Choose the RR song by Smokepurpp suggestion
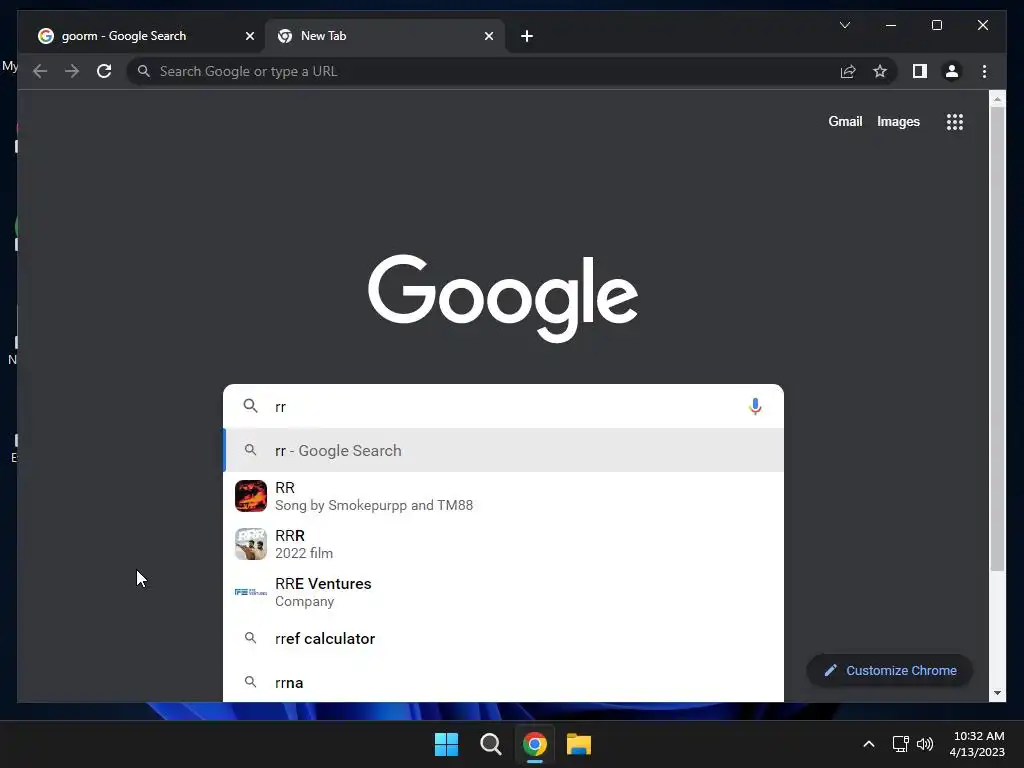This screenshot has width=1024, height=768. [x=503, y=496]
